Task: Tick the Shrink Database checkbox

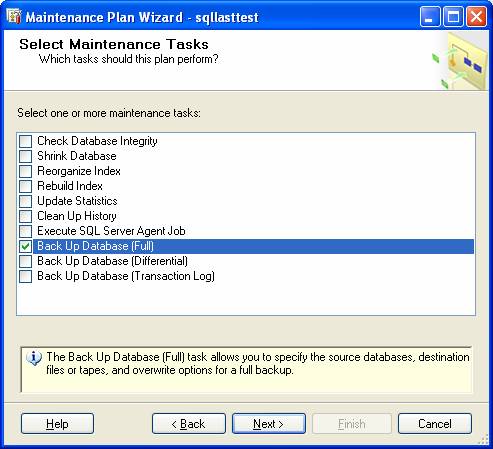Action: click(25, 156)
